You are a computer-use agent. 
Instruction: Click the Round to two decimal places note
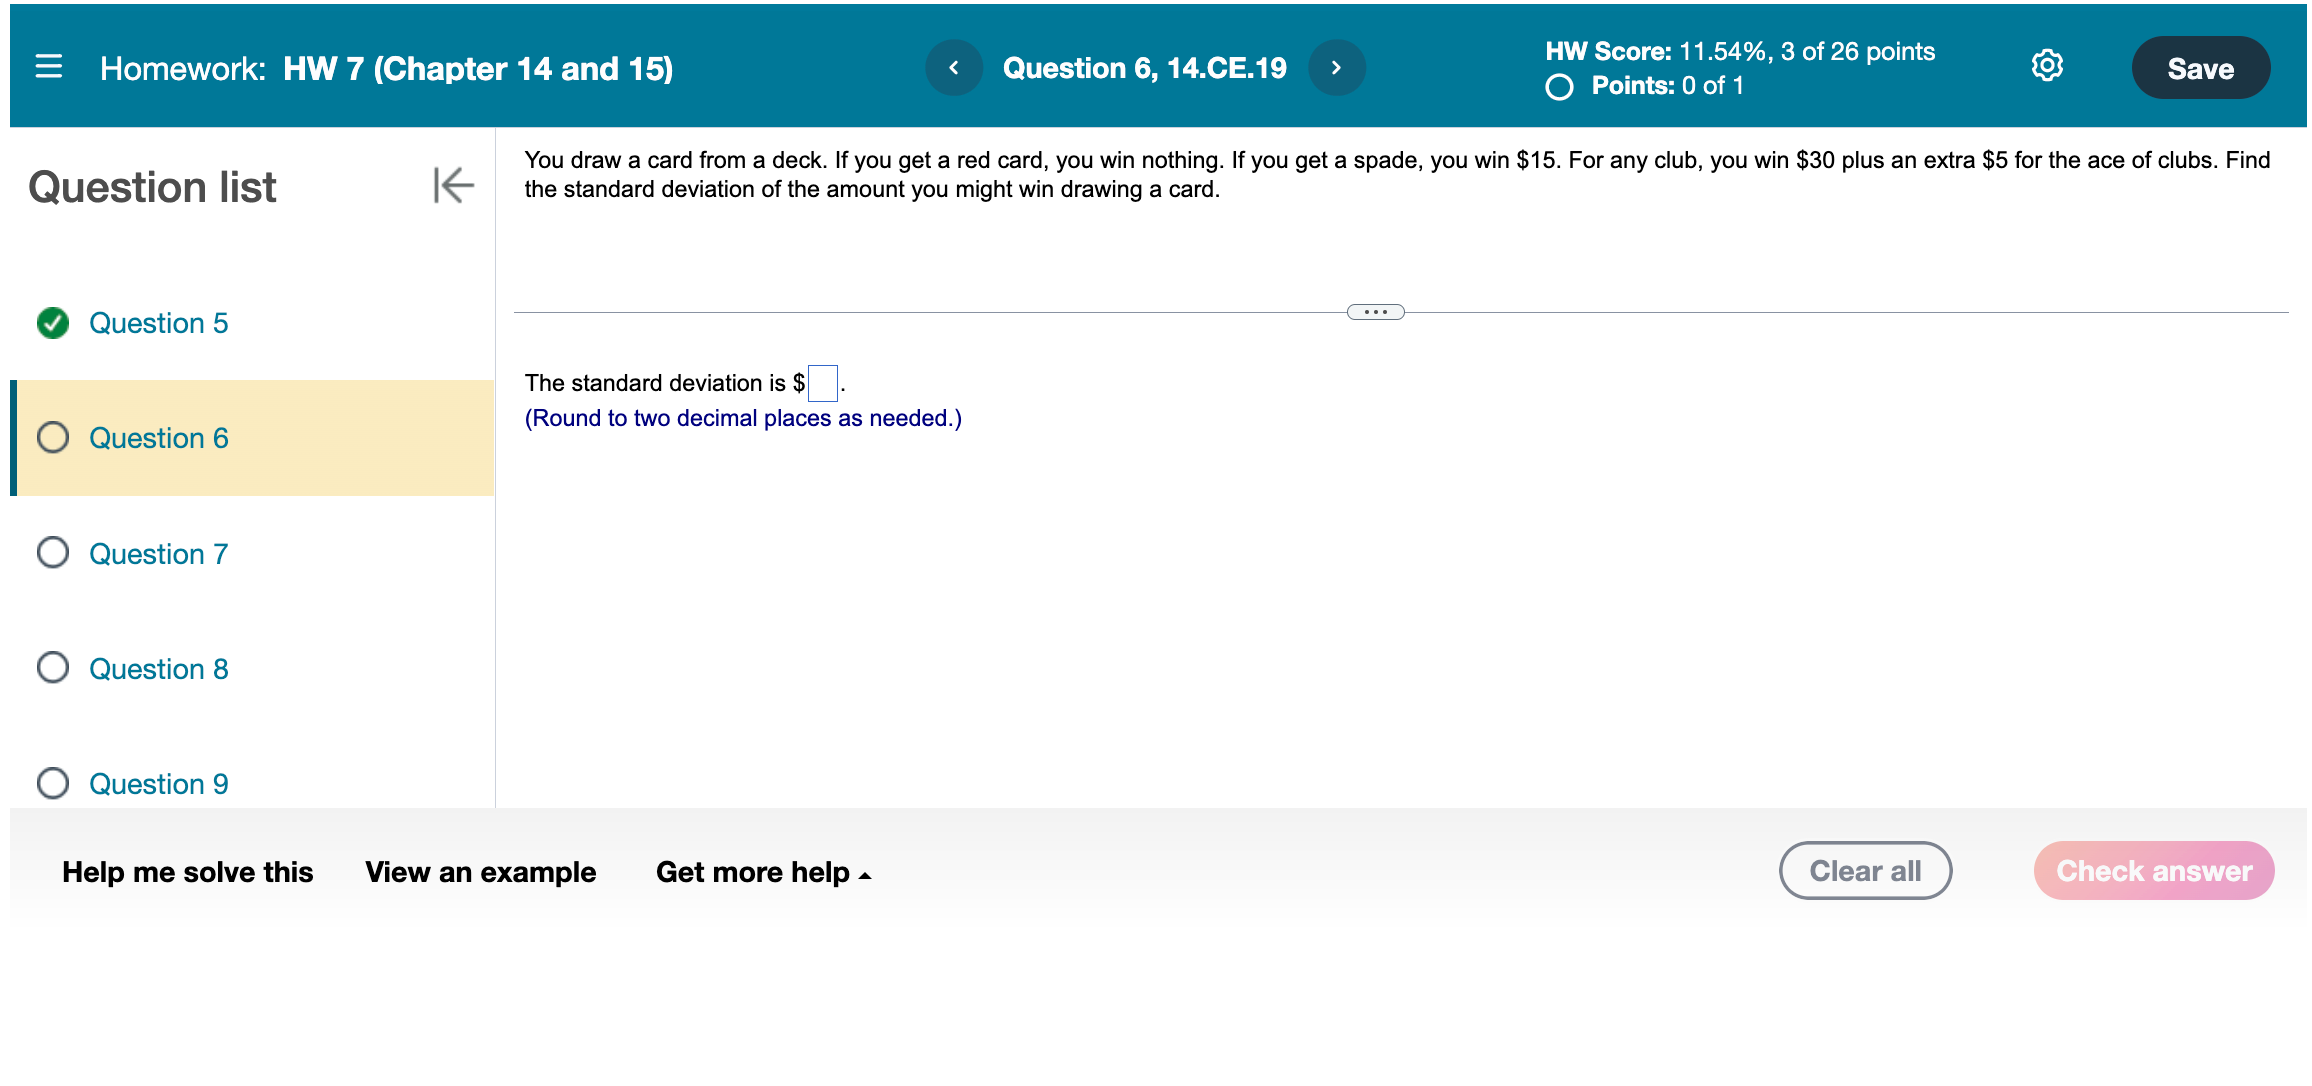743,418
